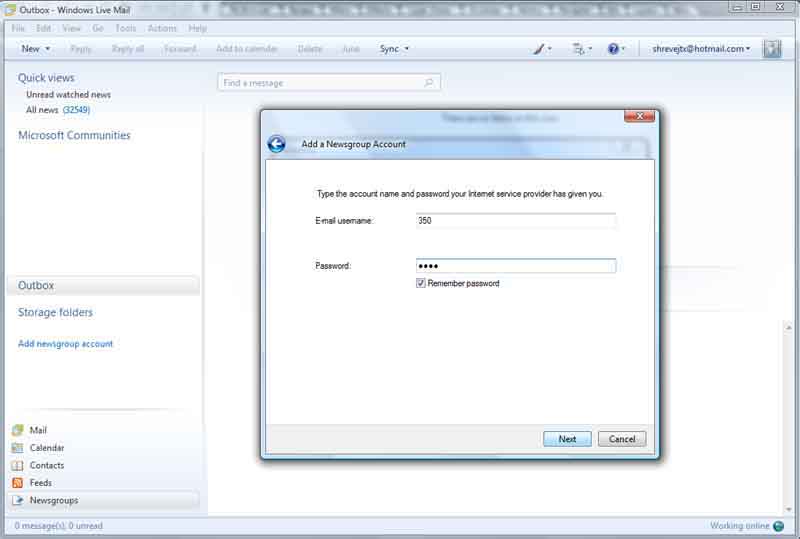
Task: Select All news (32549) quick view
Action: point(58,110)
